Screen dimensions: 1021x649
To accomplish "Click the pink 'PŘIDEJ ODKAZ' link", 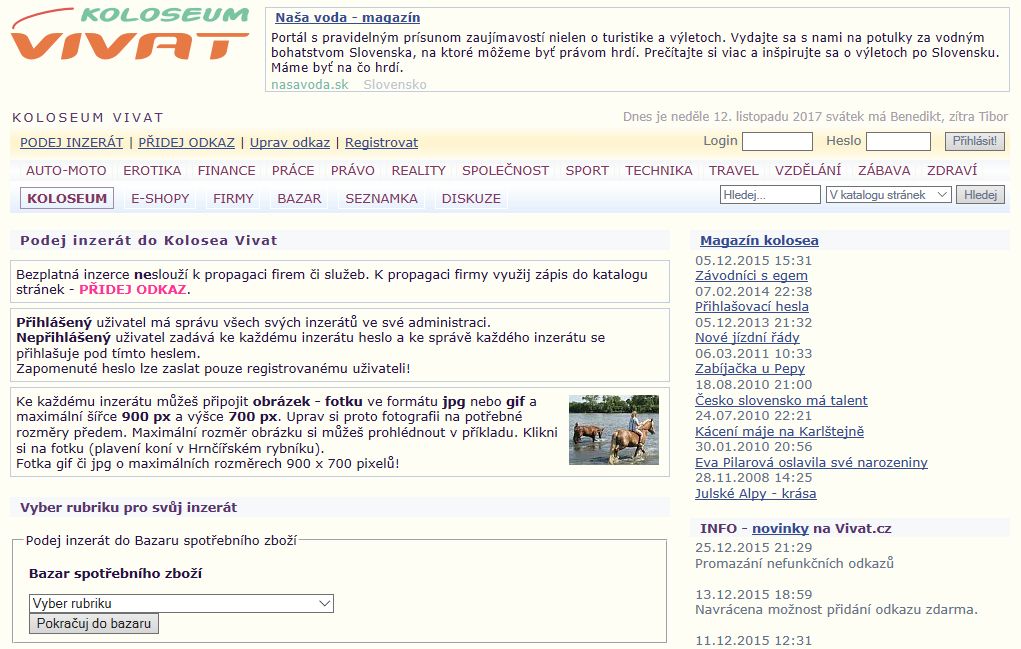I will 132,289.
